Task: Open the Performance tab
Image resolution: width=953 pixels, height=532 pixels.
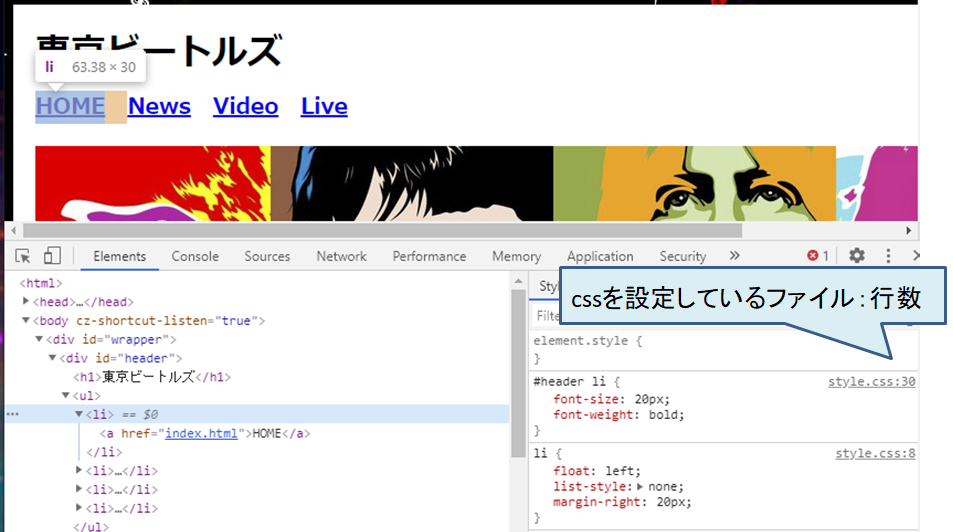Action: pos(429,257)
